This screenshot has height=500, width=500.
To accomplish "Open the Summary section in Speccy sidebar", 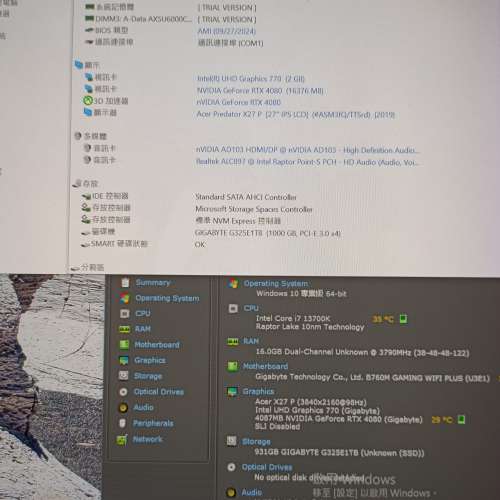I will 153,283.
